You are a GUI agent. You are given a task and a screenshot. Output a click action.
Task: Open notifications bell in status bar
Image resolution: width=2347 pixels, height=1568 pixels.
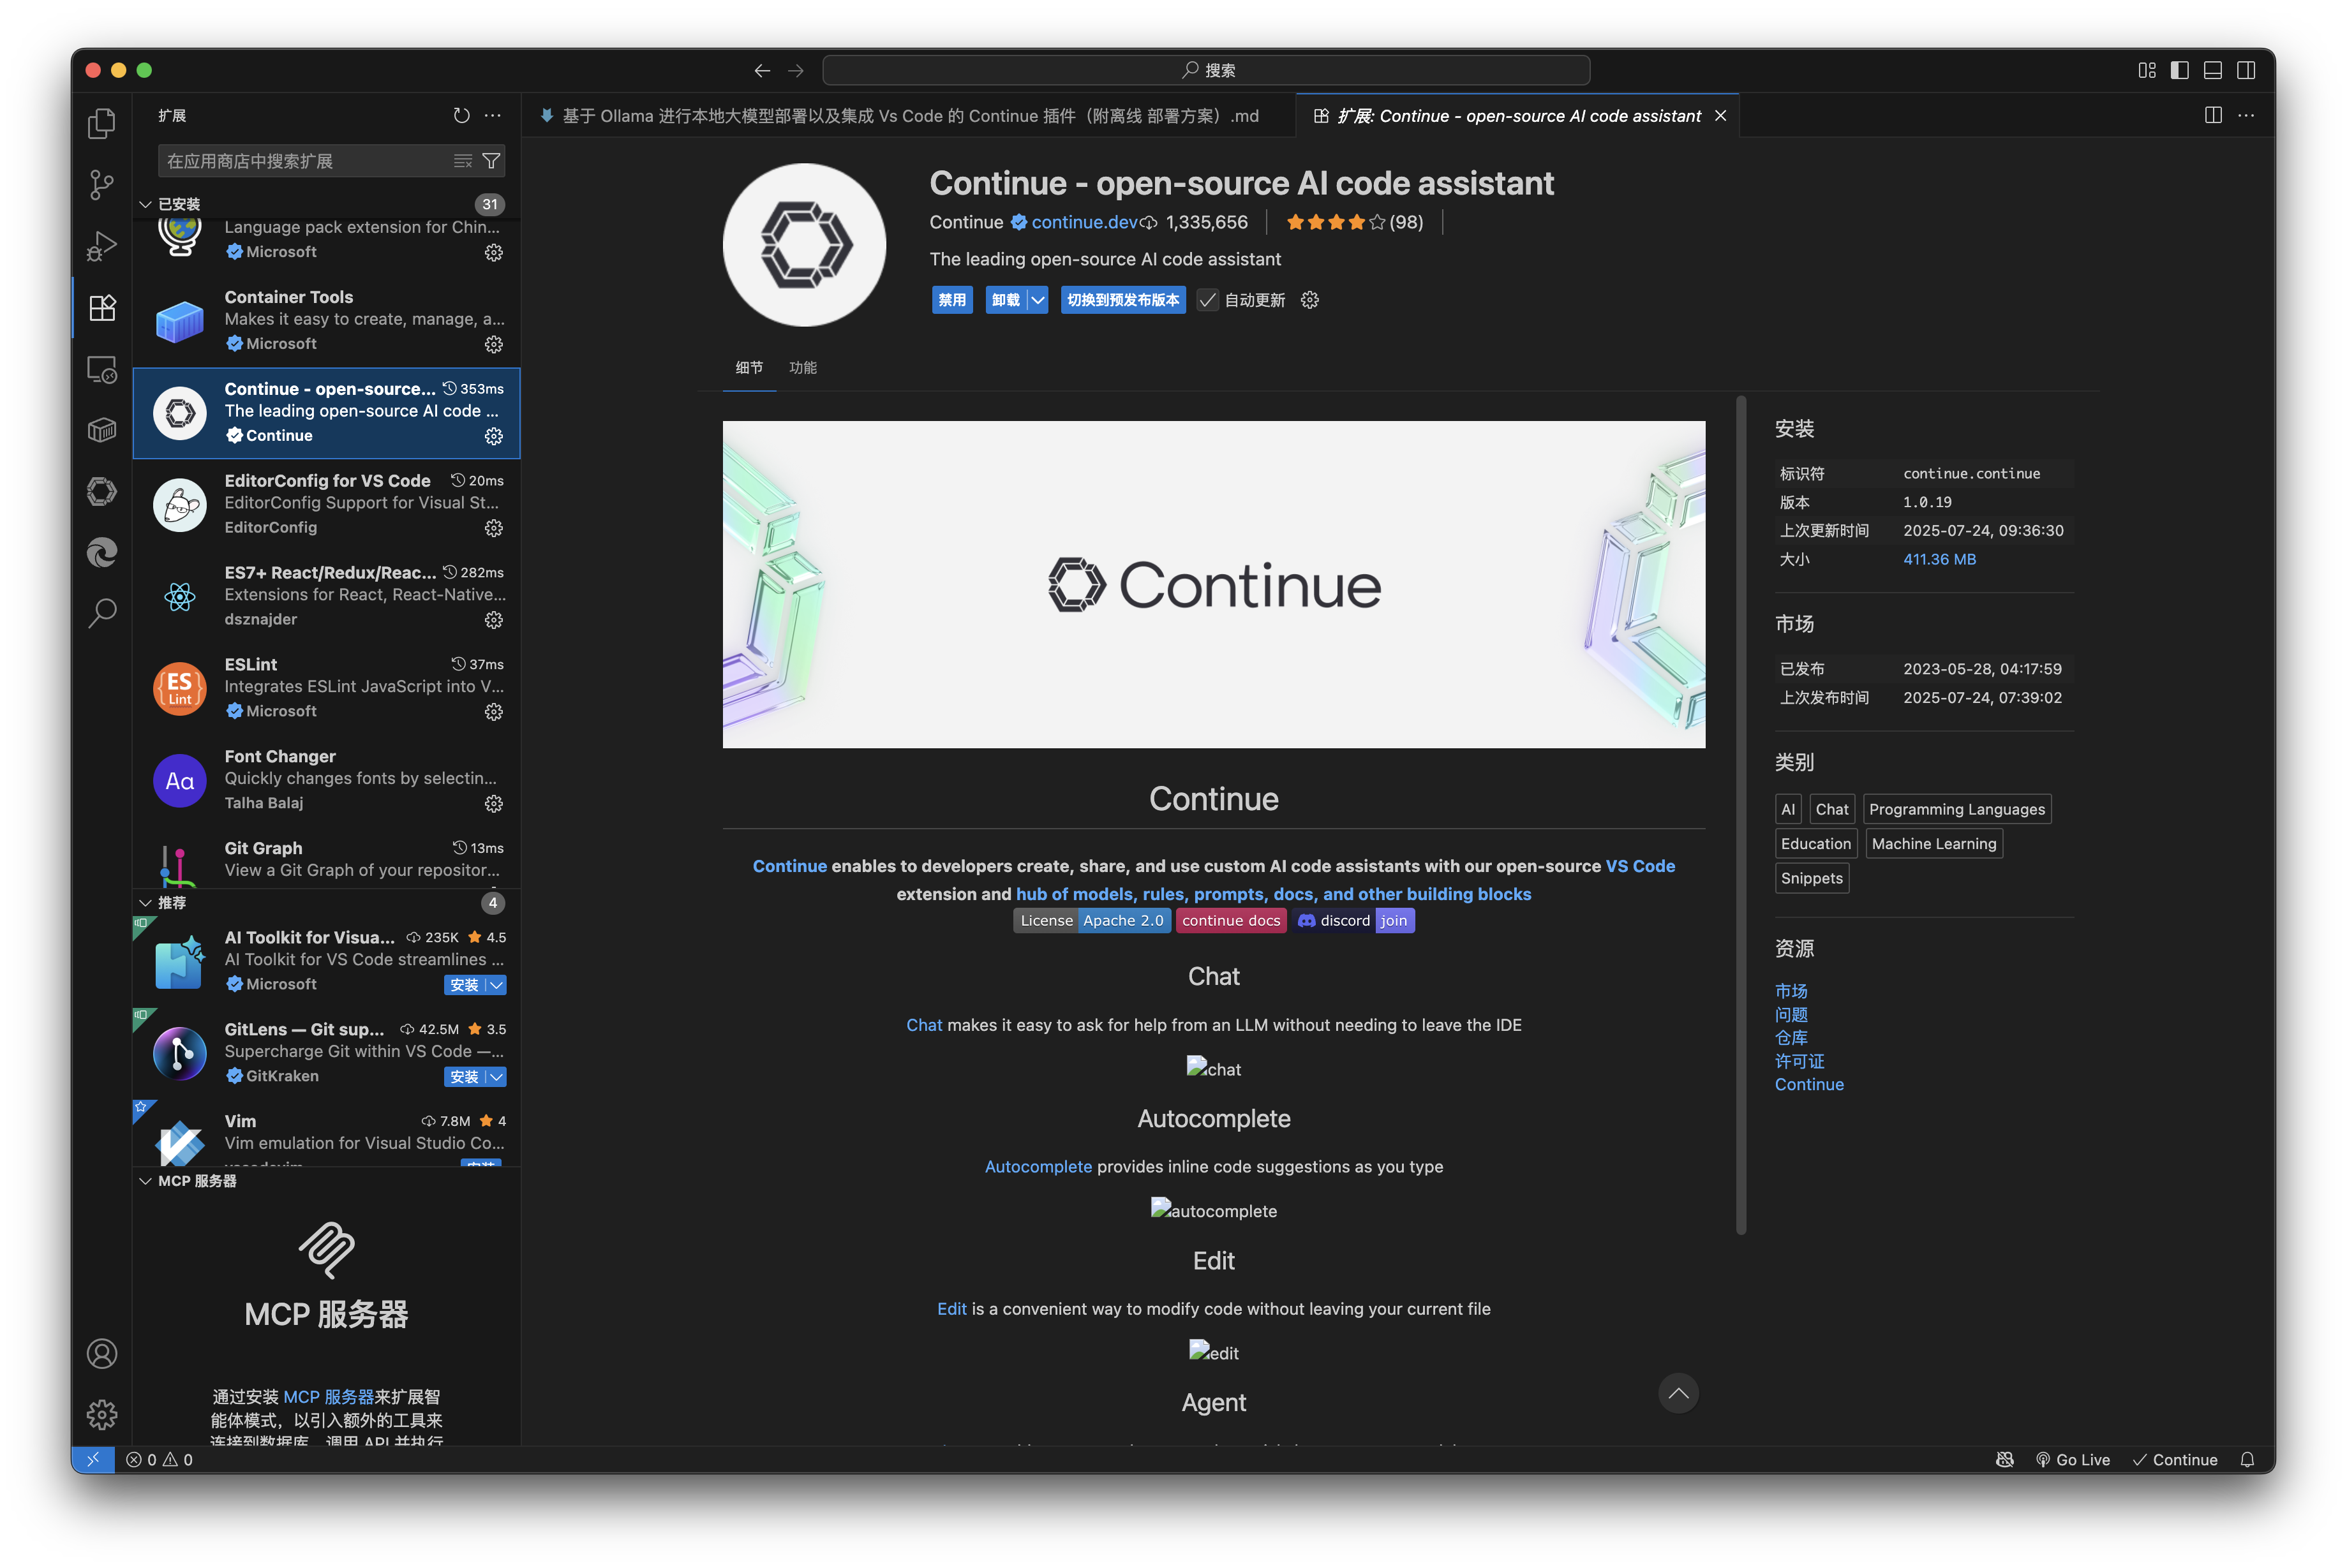click(2247, 1460)
